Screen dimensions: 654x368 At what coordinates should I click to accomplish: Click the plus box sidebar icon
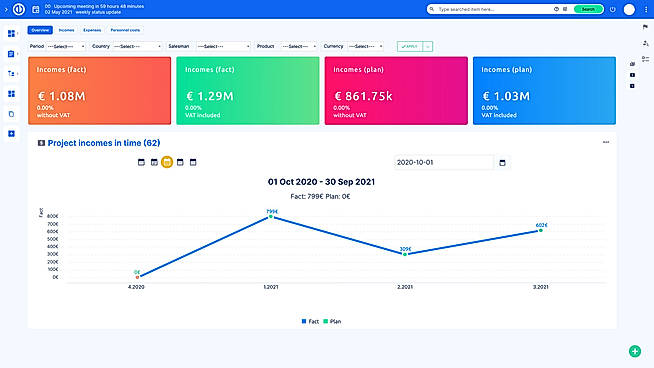pos(11,134)
